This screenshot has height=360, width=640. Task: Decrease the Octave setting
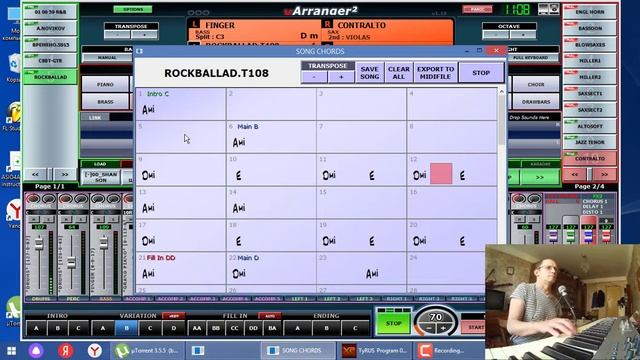coord(496,35)
